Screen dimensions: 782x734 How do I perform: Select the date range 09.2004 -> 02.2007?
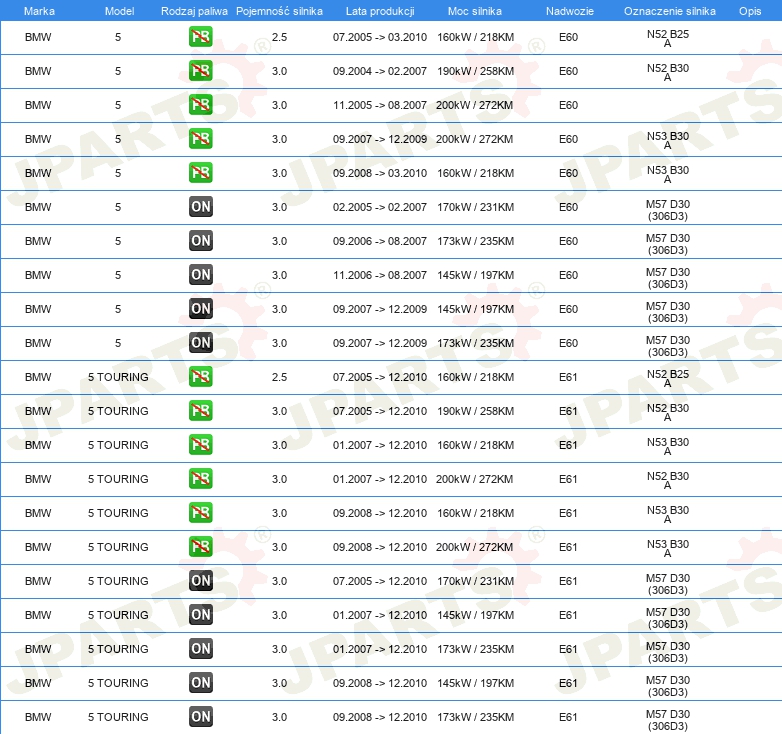[380, 71]
